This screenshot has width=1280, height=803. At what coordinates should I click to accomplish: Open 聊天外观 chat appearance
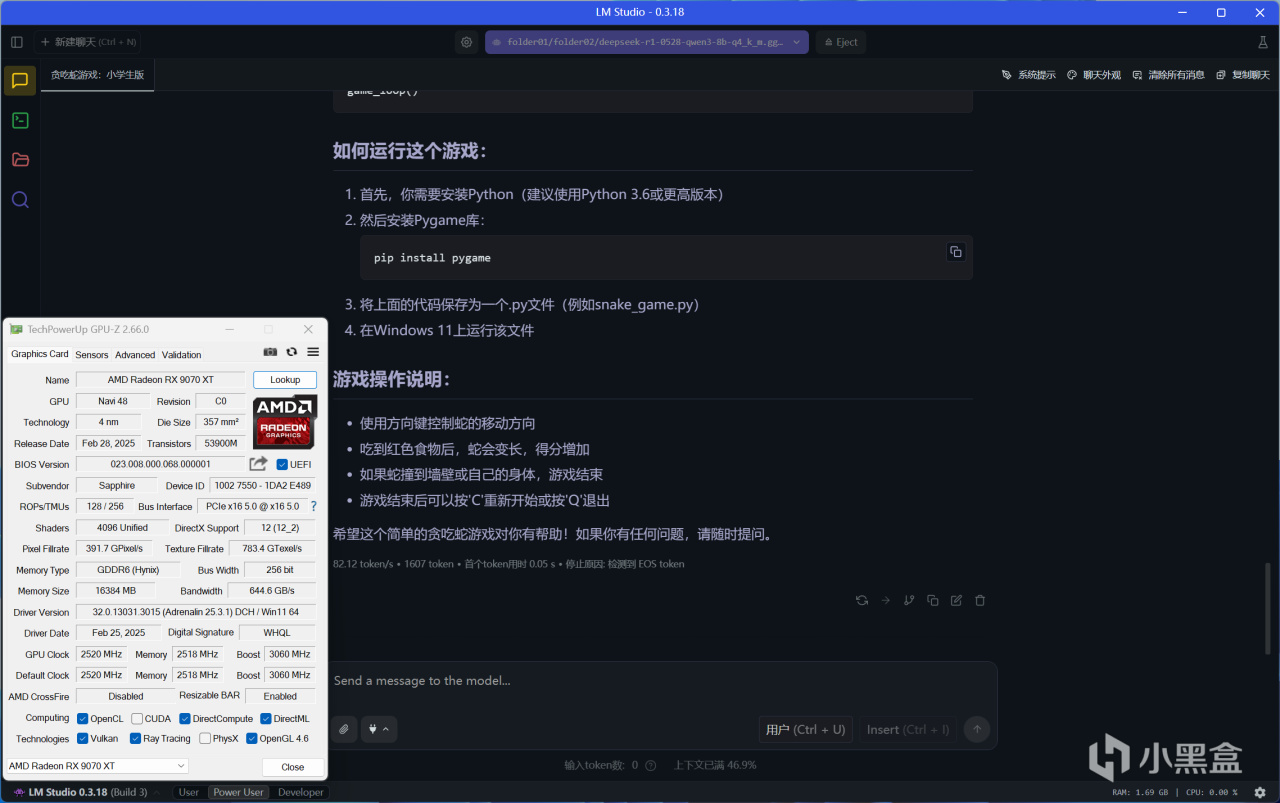(1094, 75)
